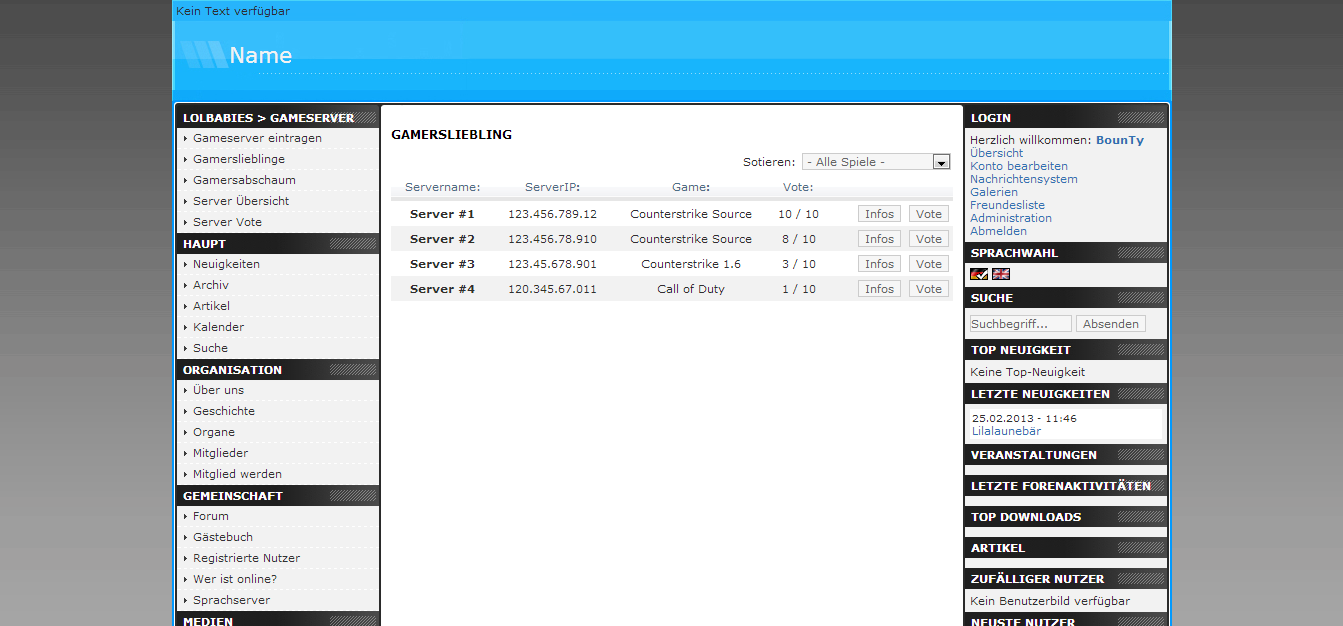
Task: Click the Vote button for Server #2
Action: click(929, 239)
